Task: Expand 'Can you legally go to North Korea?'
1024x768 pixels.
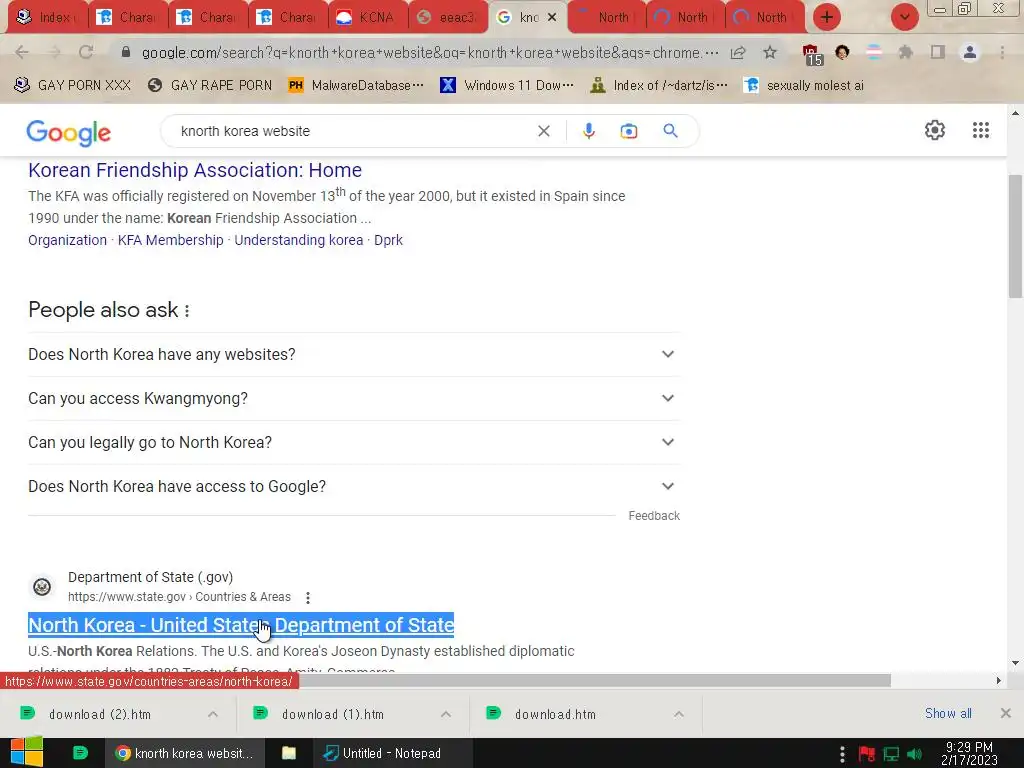Action: [354, 442]
